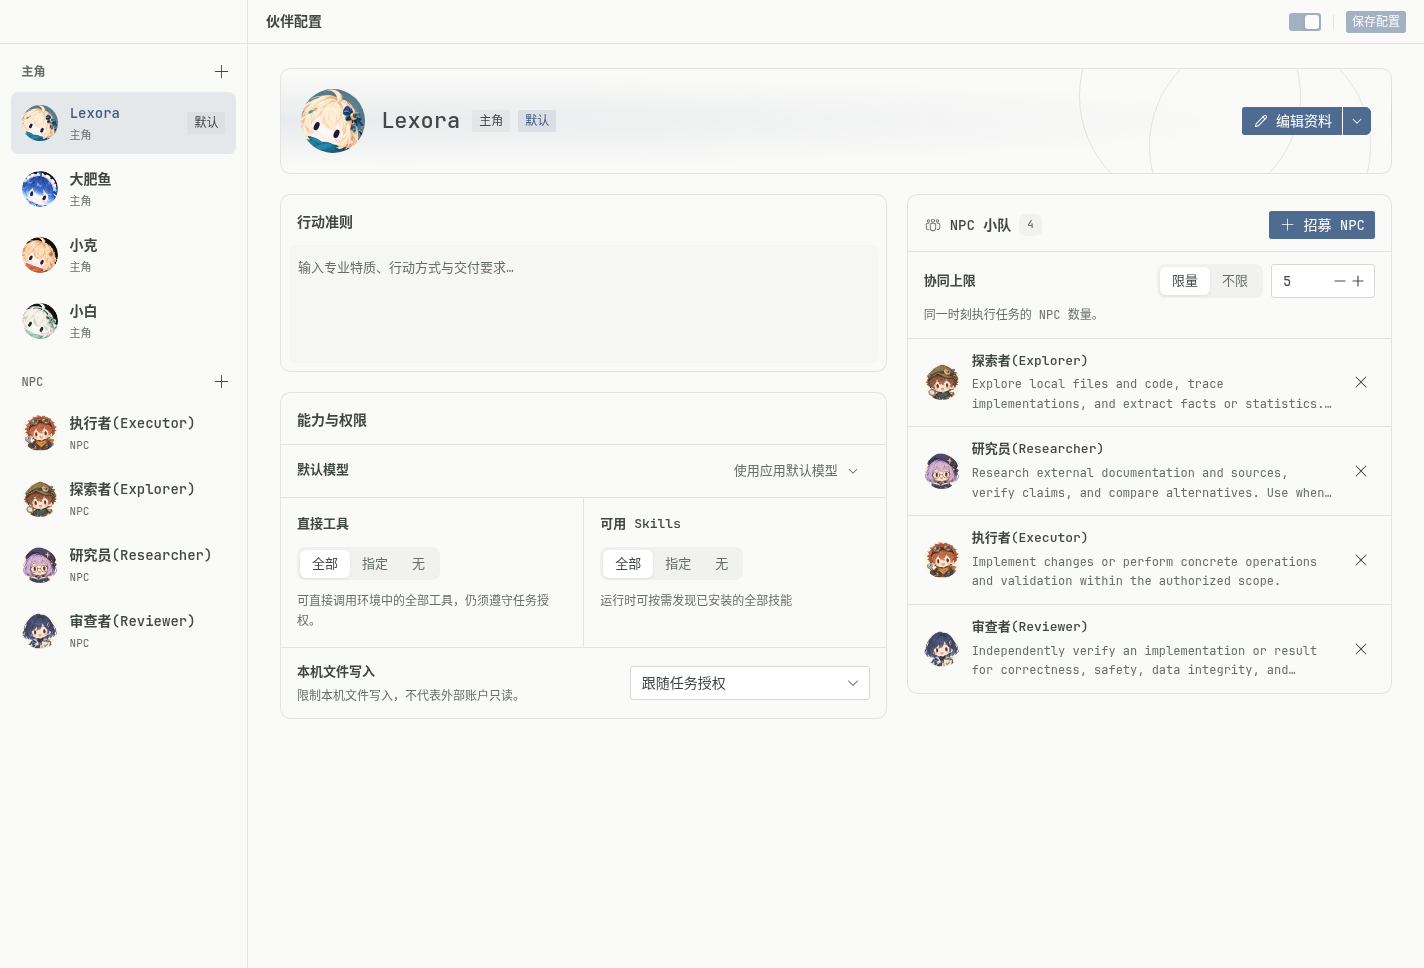1424x968 pixels.
Task: Remove 执行者(Executor) from the NPC squad
Action: pyautogui.click(x=1360, y=560)
